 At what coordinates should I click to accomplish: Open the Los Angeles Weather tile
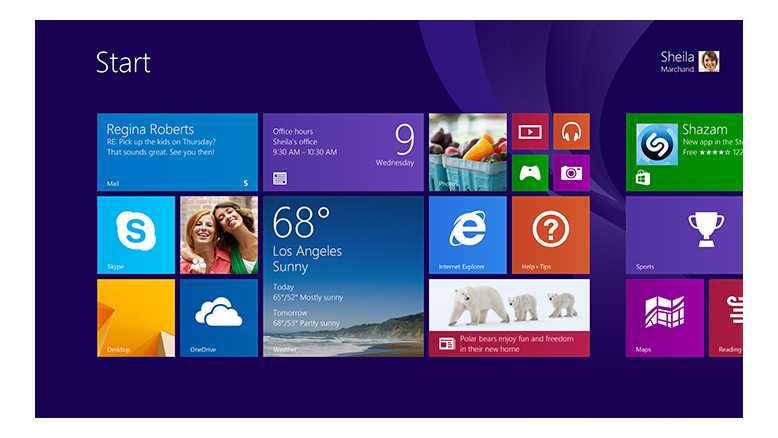(x=343, y=276)
